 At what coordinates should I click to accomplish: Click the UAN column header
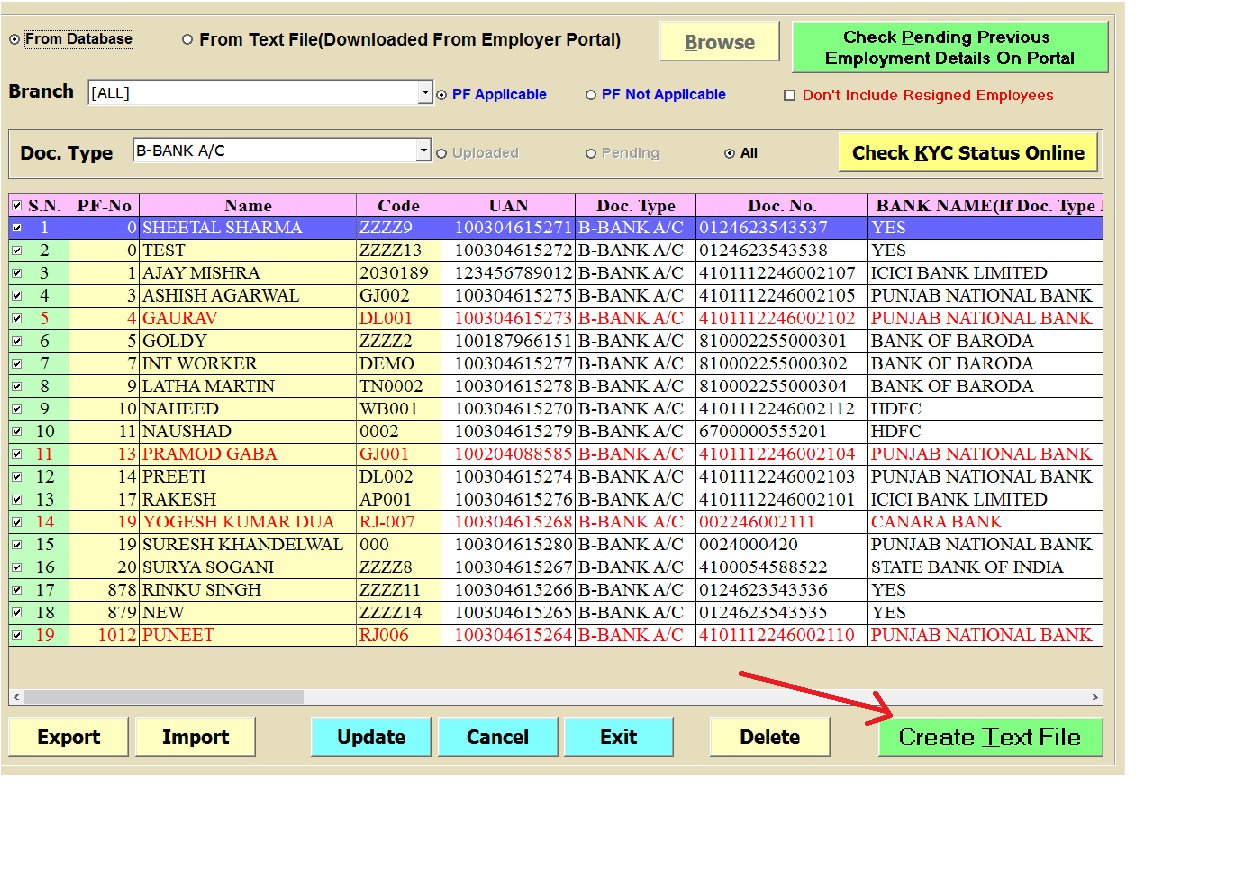508,206
